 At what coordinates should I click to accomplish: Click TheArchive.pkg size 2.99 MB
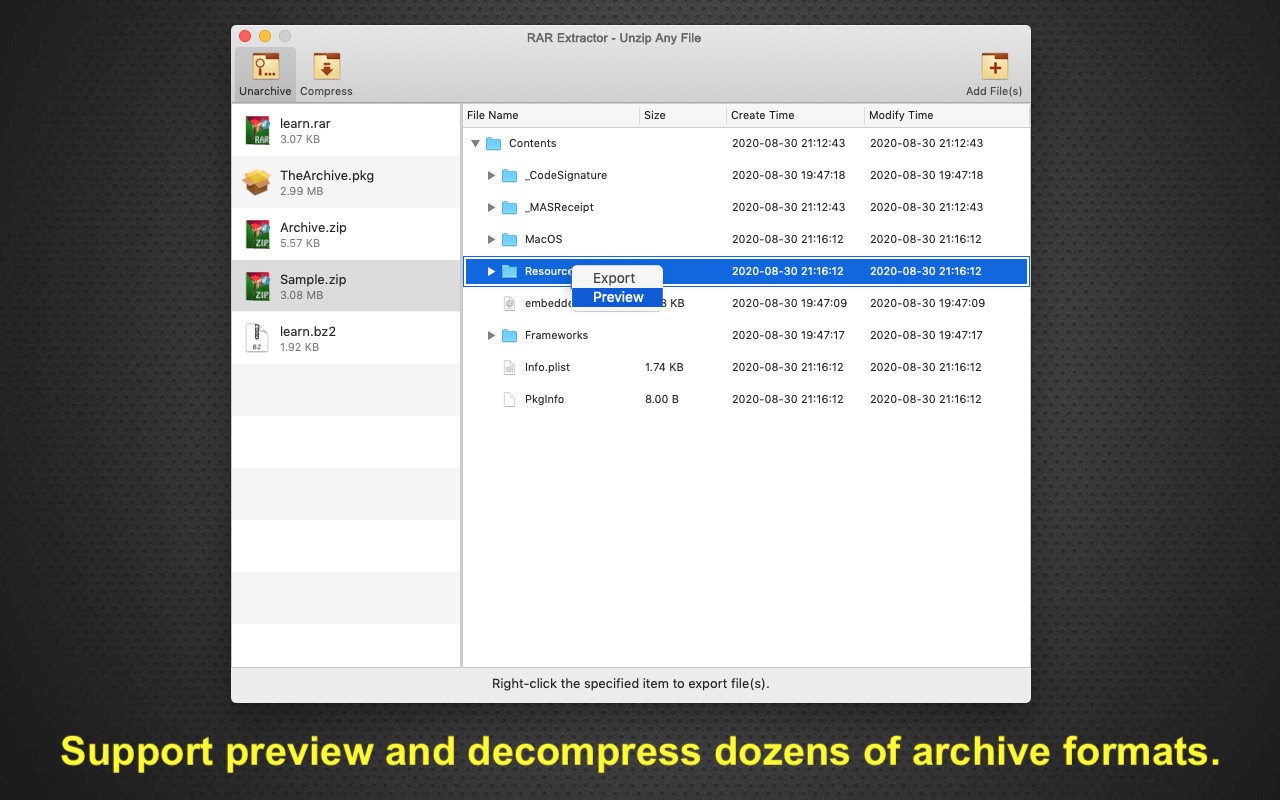pyautogui.click(x=301, y=191)
